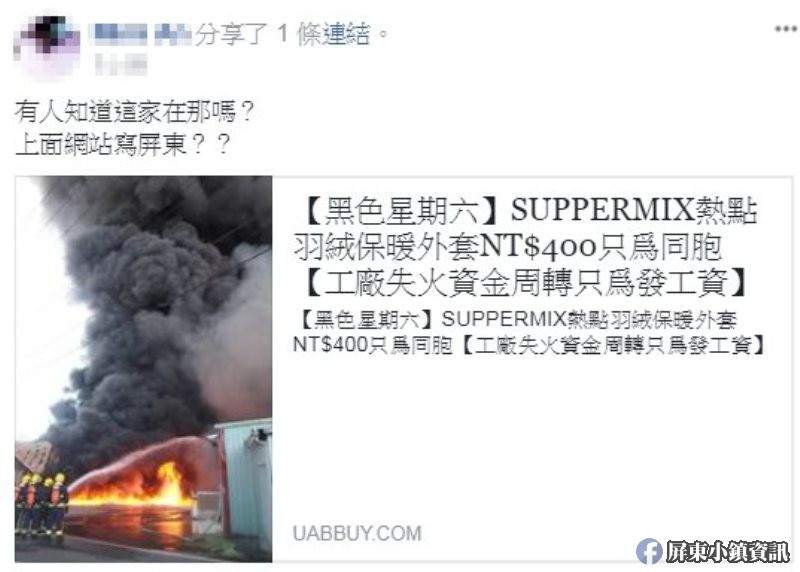Image resolution: width=800 pixels, height=572 pixels.
Task: Click the 分享了 1 條連結 text
Action: [x=292, y=34]
